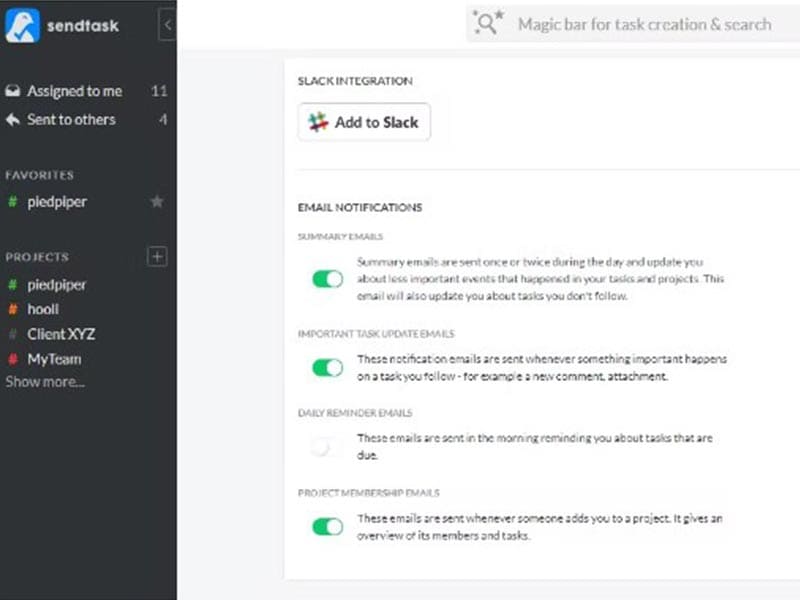Click the Slack logo inside the button
Screen dimensions: 800x600
tap(318, 121)
